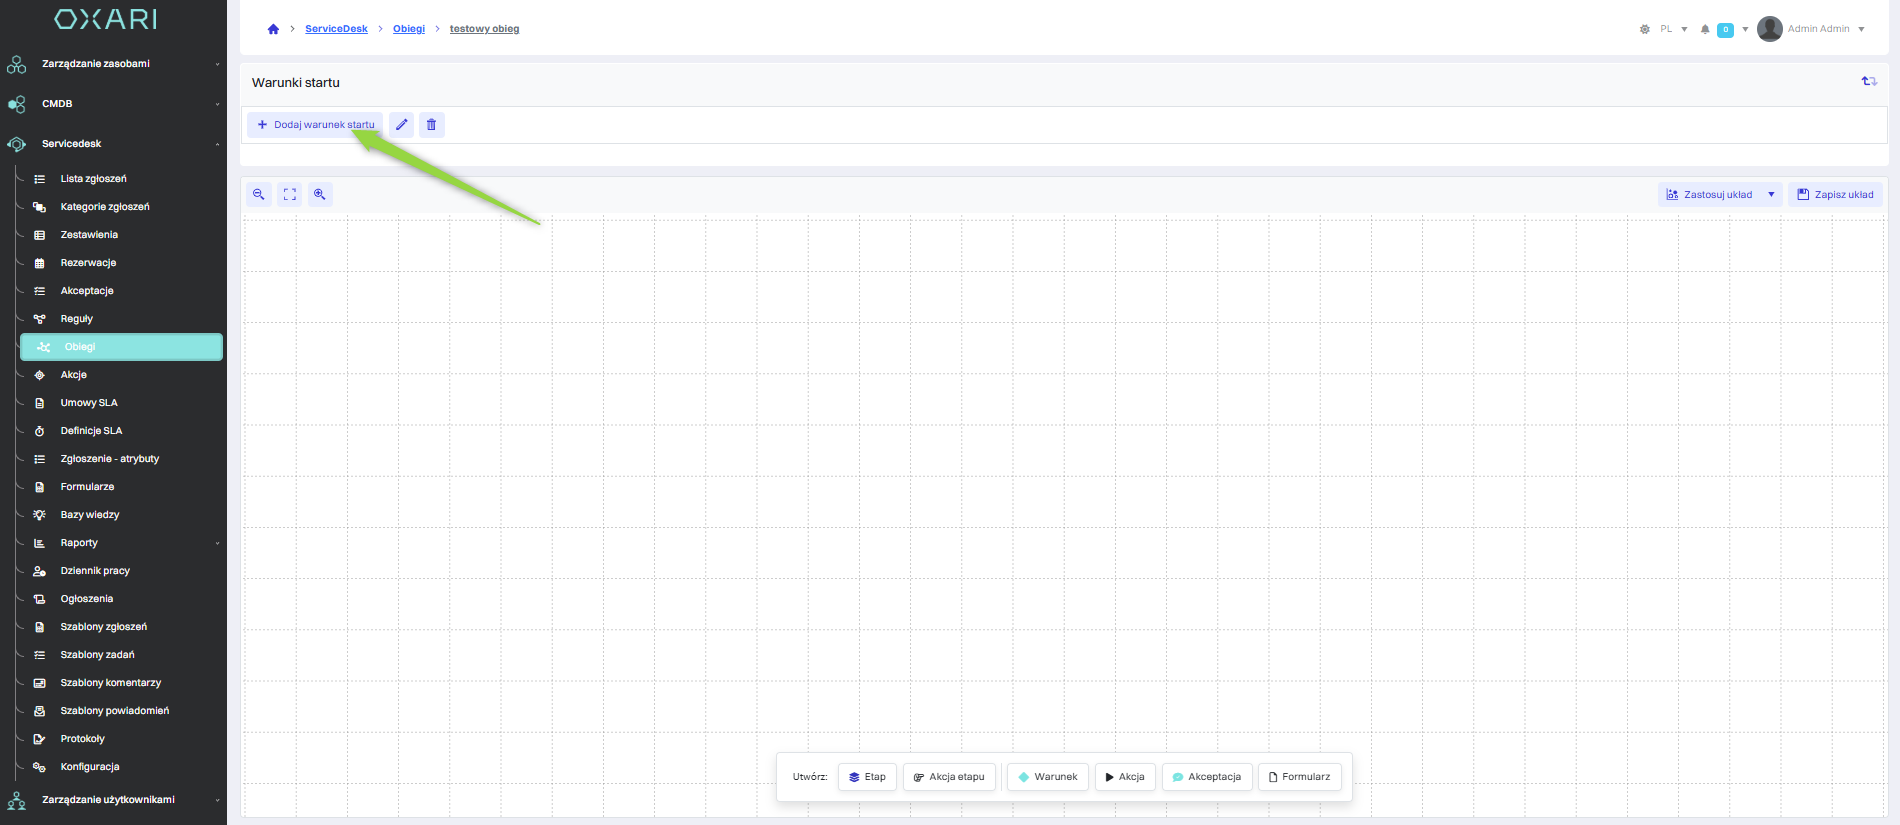
Task: Zoom out on the workflow canvas
Action: [259, 195]
